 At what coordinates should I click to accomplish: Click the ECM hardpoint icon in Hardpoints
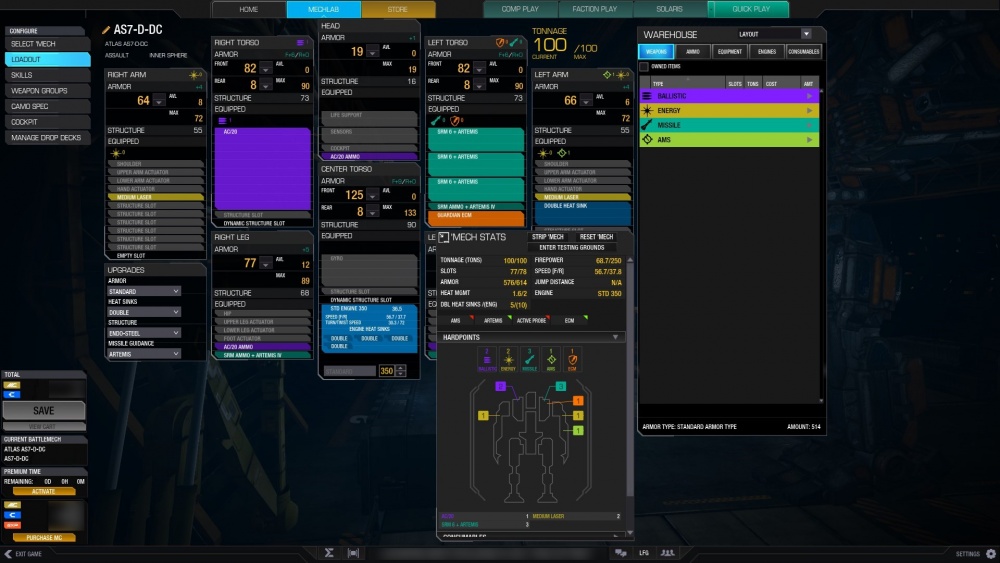click(x=572, y=360)
